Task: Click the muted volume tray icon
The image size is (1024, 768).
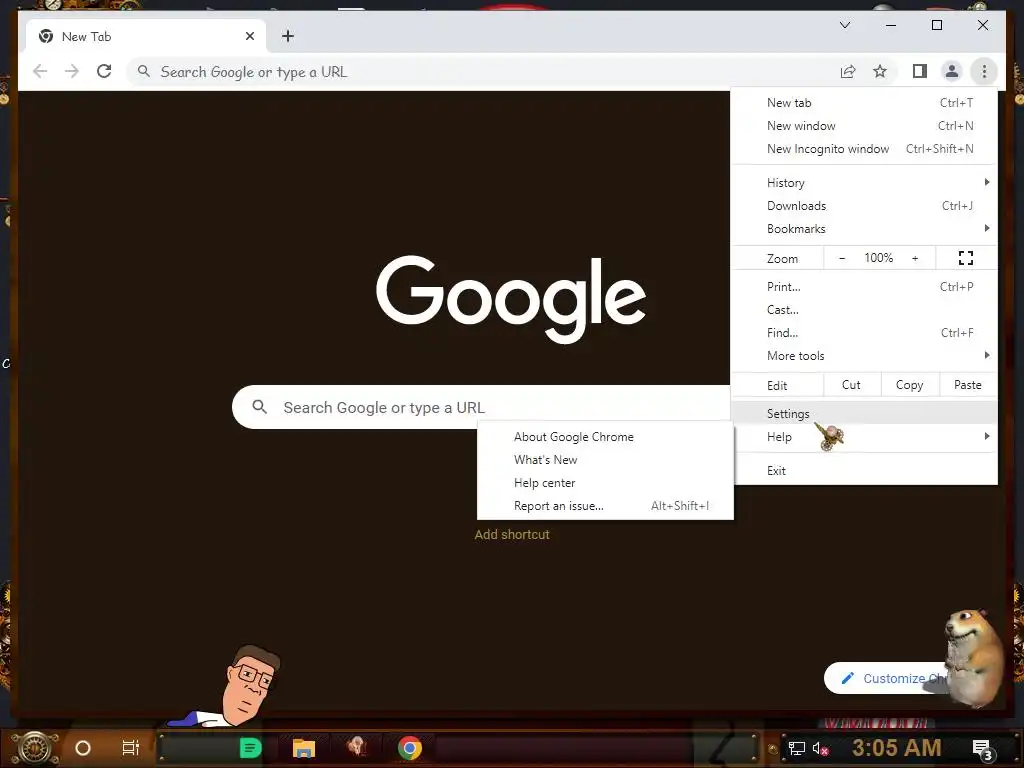Action: click(x=821, y=748)
